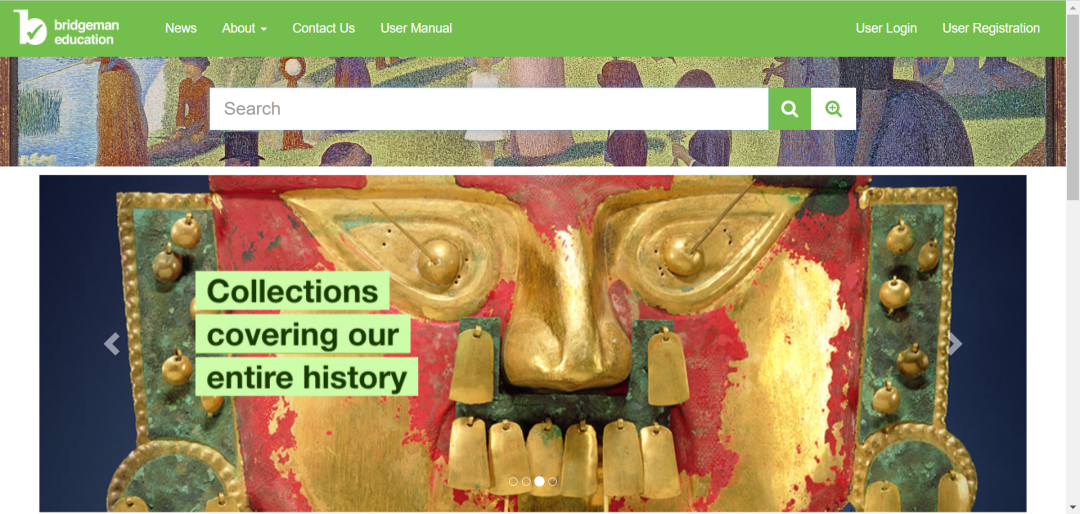Screen dimensions: 1080x514
Task: Click the page vertical scrollbar thumb
Action: coord(1073,109)
